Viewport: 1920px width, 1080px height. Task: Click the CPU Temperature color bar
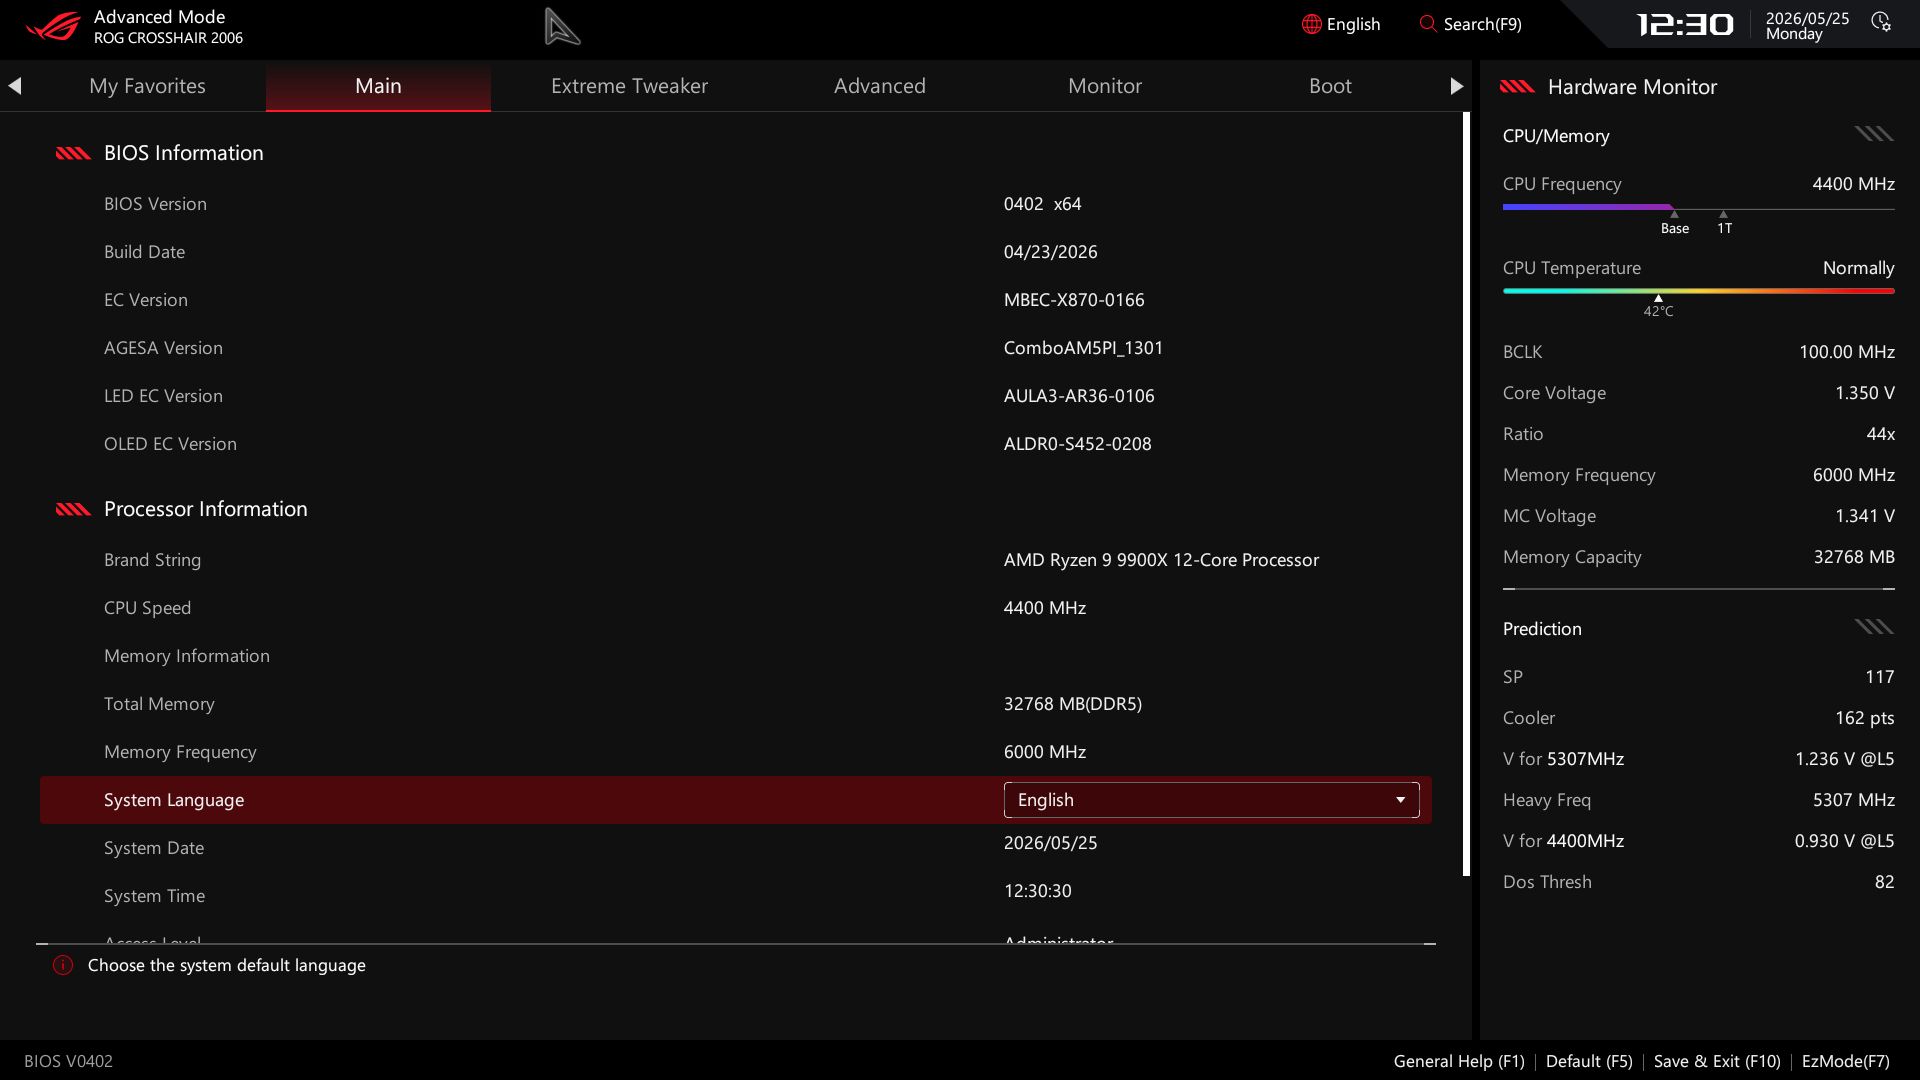[x=1698, y=291]
